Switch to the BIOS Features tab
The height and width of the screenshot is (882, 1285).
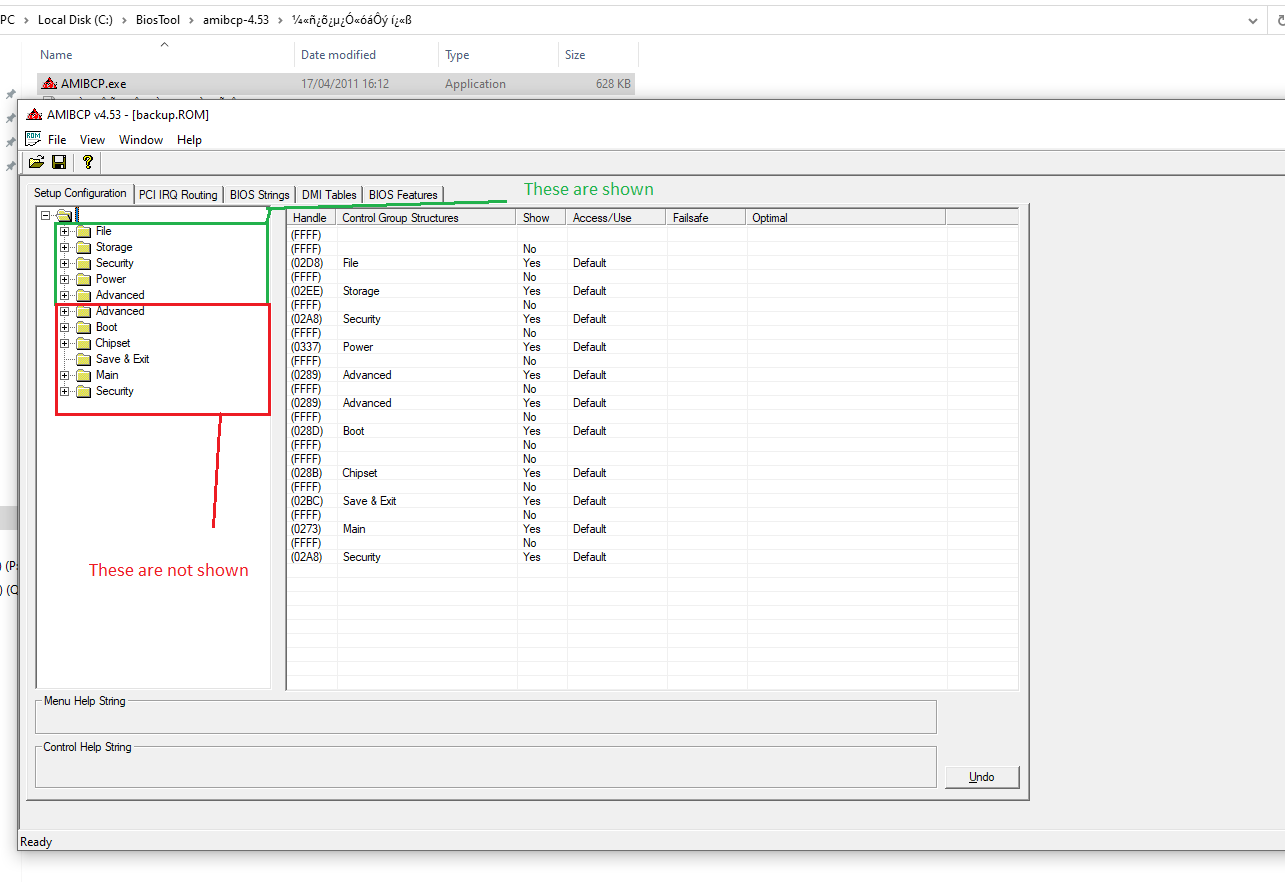pyautogui.click(x=403, y=195)
